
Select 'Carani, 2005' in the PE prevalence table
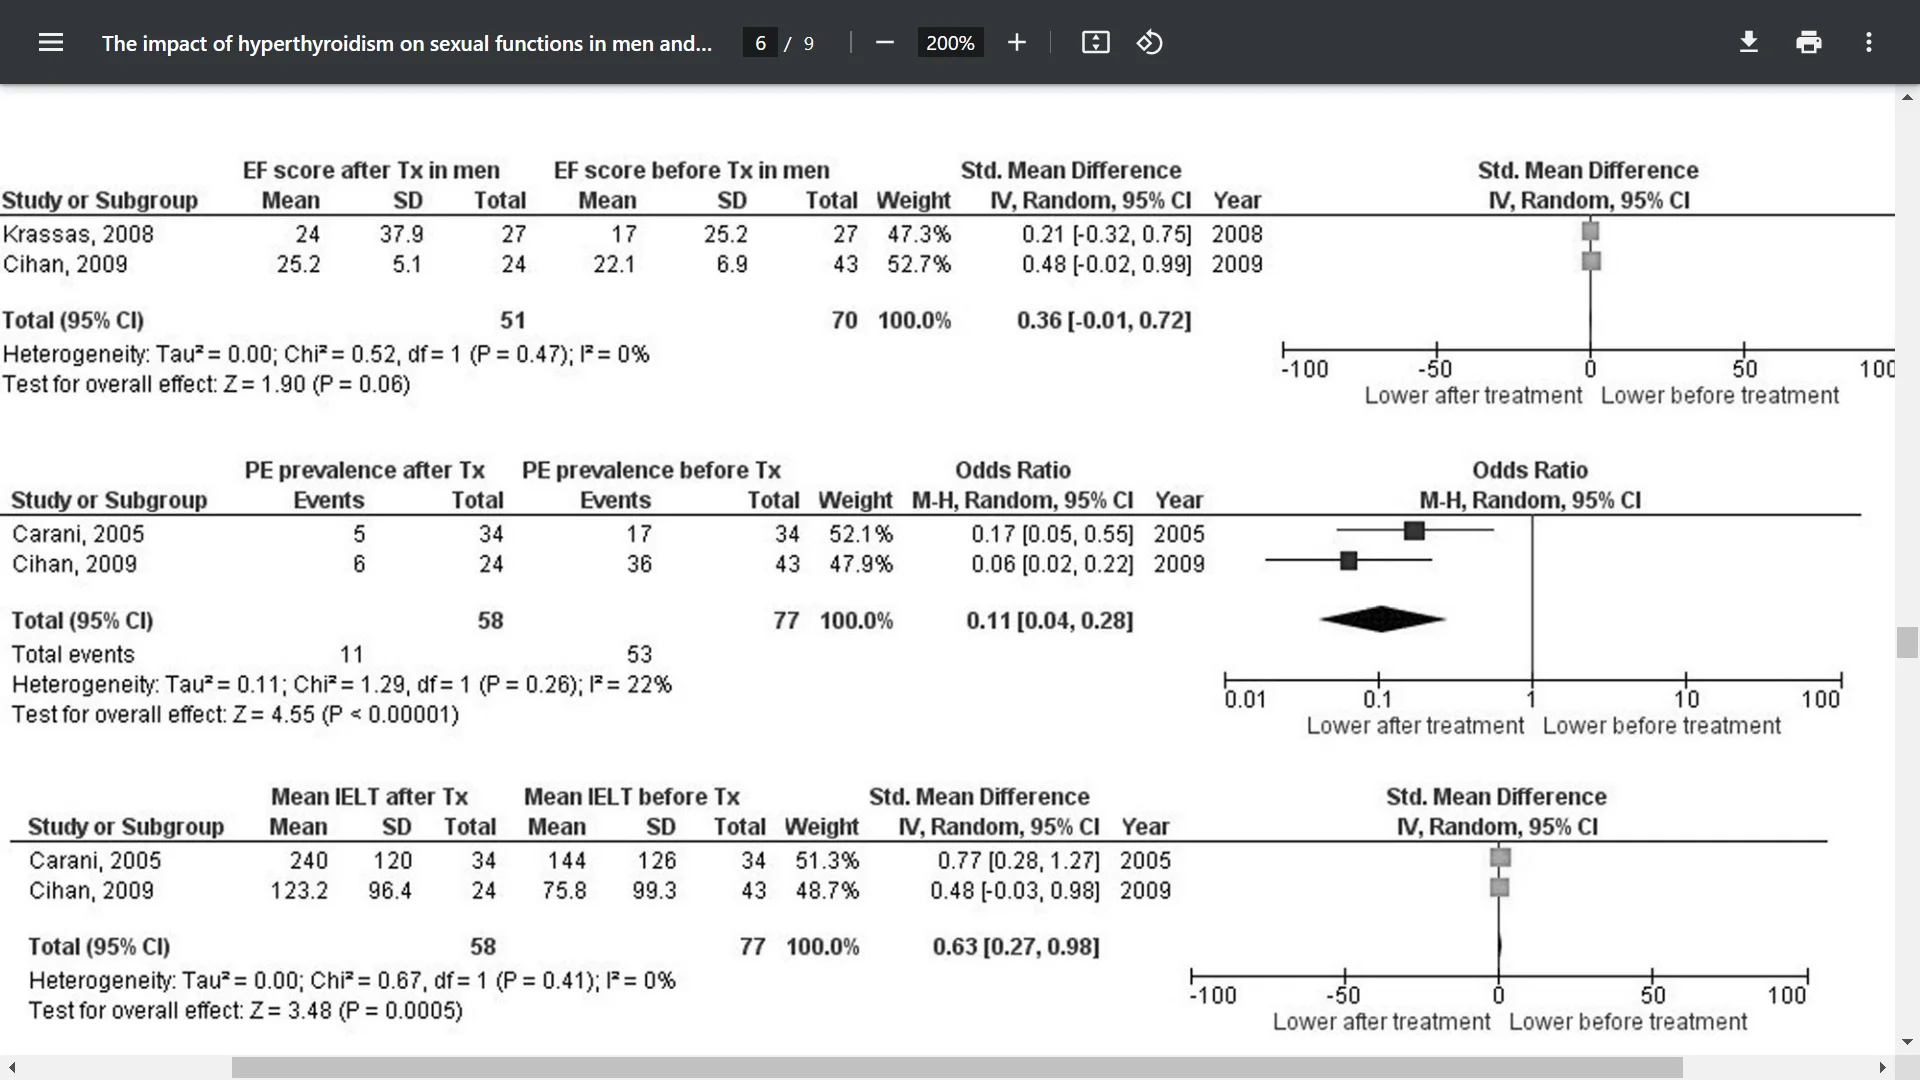78,534
